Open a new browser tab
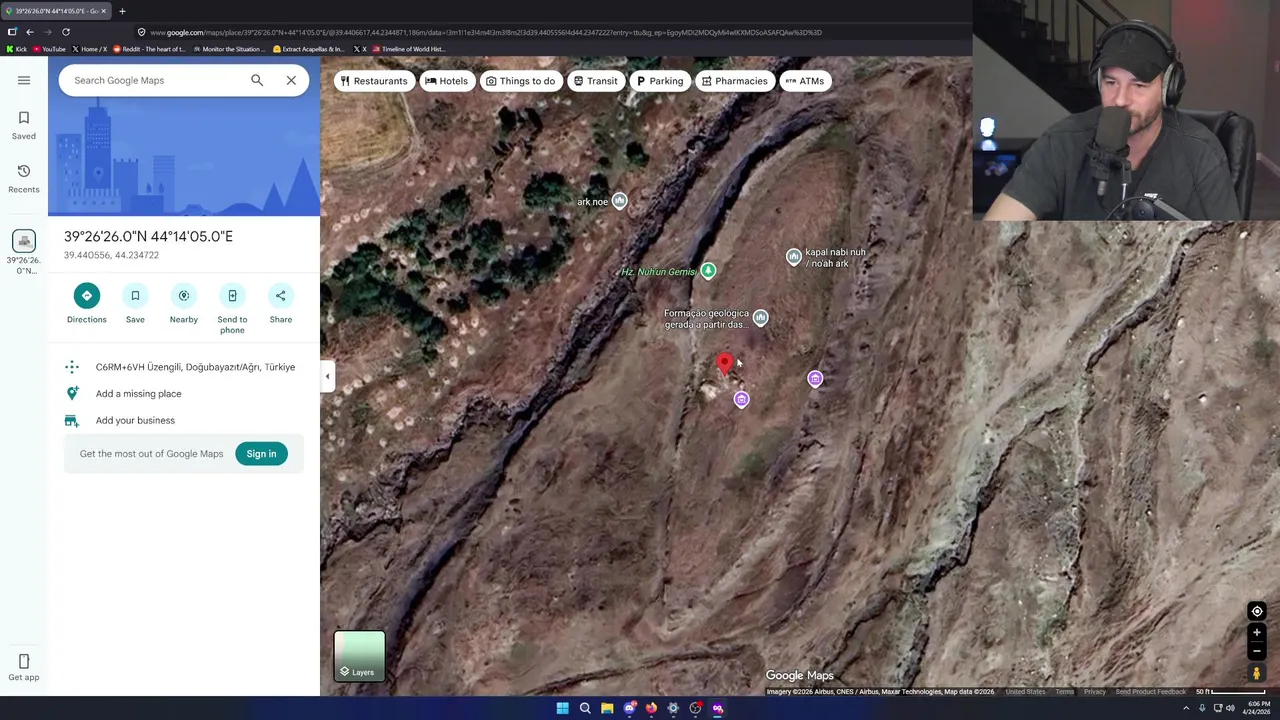Screen dimensions: 1280x720 click(x=122, y=11)
